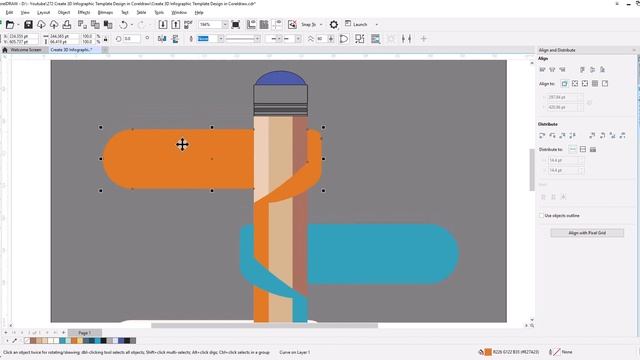This screenshot has width=640, height=360.
Task: Click the Wrap text icon
Action: click(375, 39)
